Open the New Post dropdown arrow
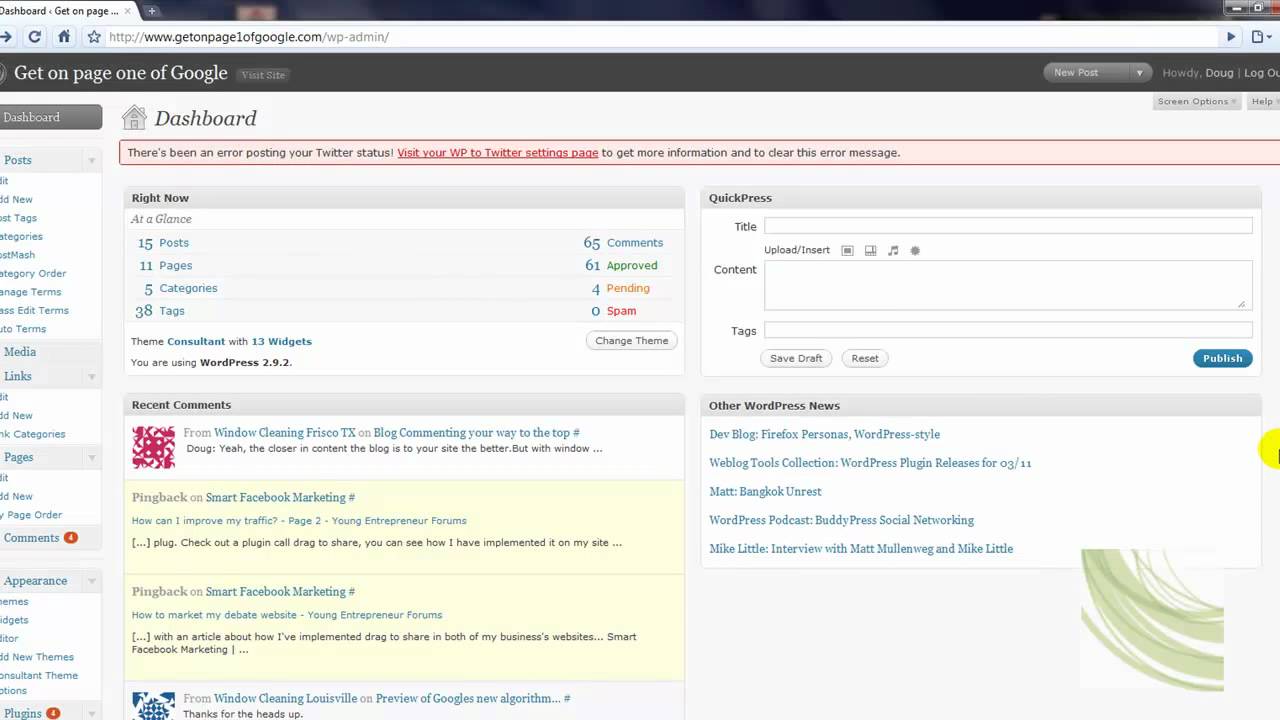1280x720 pixels. click(1139, 72)
